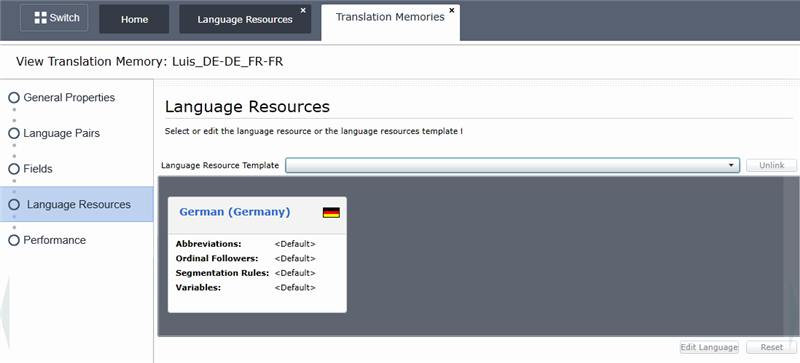Select the Segmentation Rules default value
Viewport: 800px width, 363px height.
coord(295,273)
